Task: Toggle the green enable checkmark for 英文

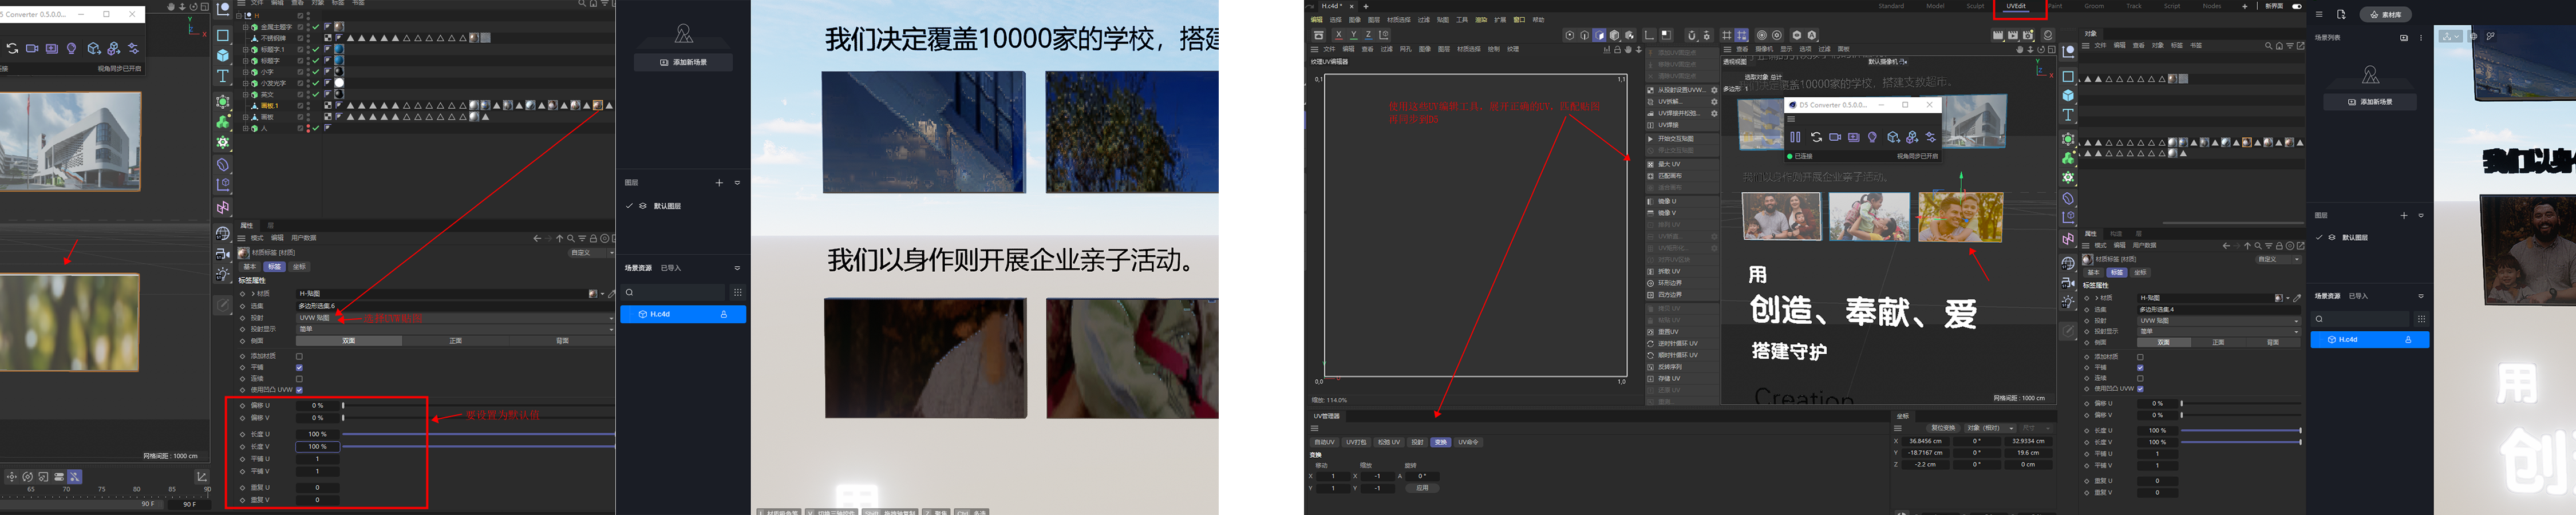Action: pyautogui.click(x=315, y=94)
